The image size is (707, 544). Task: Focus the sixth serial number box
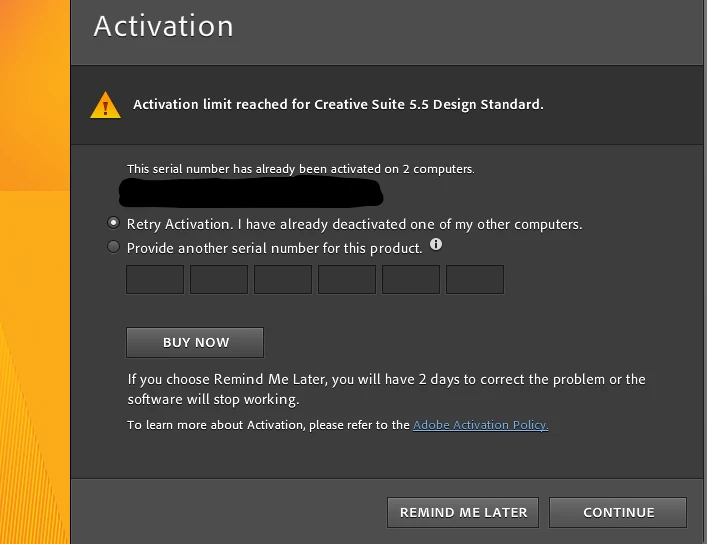coord(475,280)
